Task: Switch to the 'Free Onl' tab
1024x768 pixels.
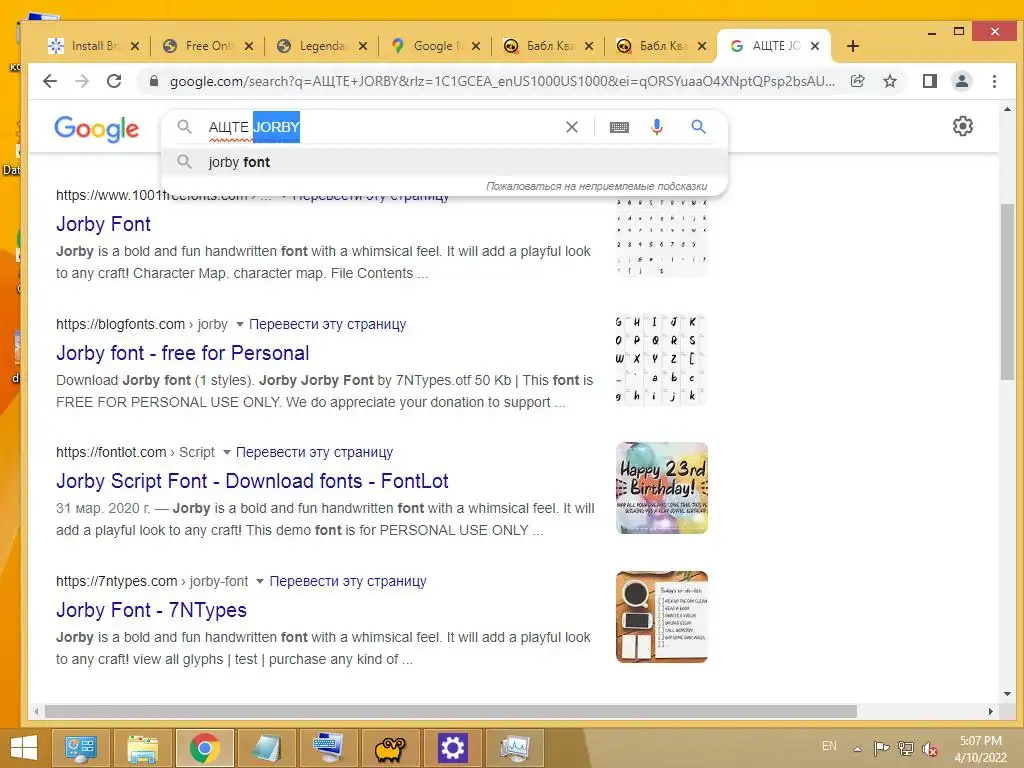Action: click(x=206, y=46)
